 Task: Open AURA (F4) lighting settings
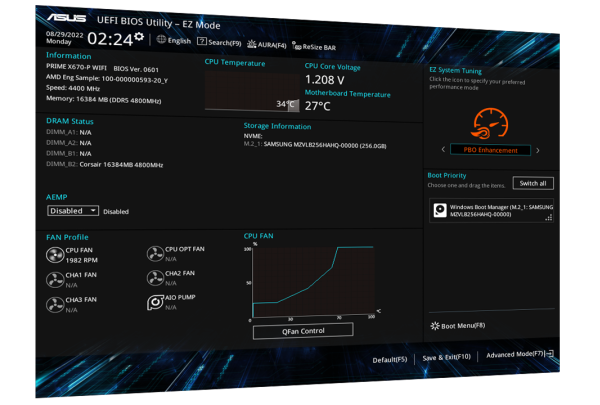[267, 44]
